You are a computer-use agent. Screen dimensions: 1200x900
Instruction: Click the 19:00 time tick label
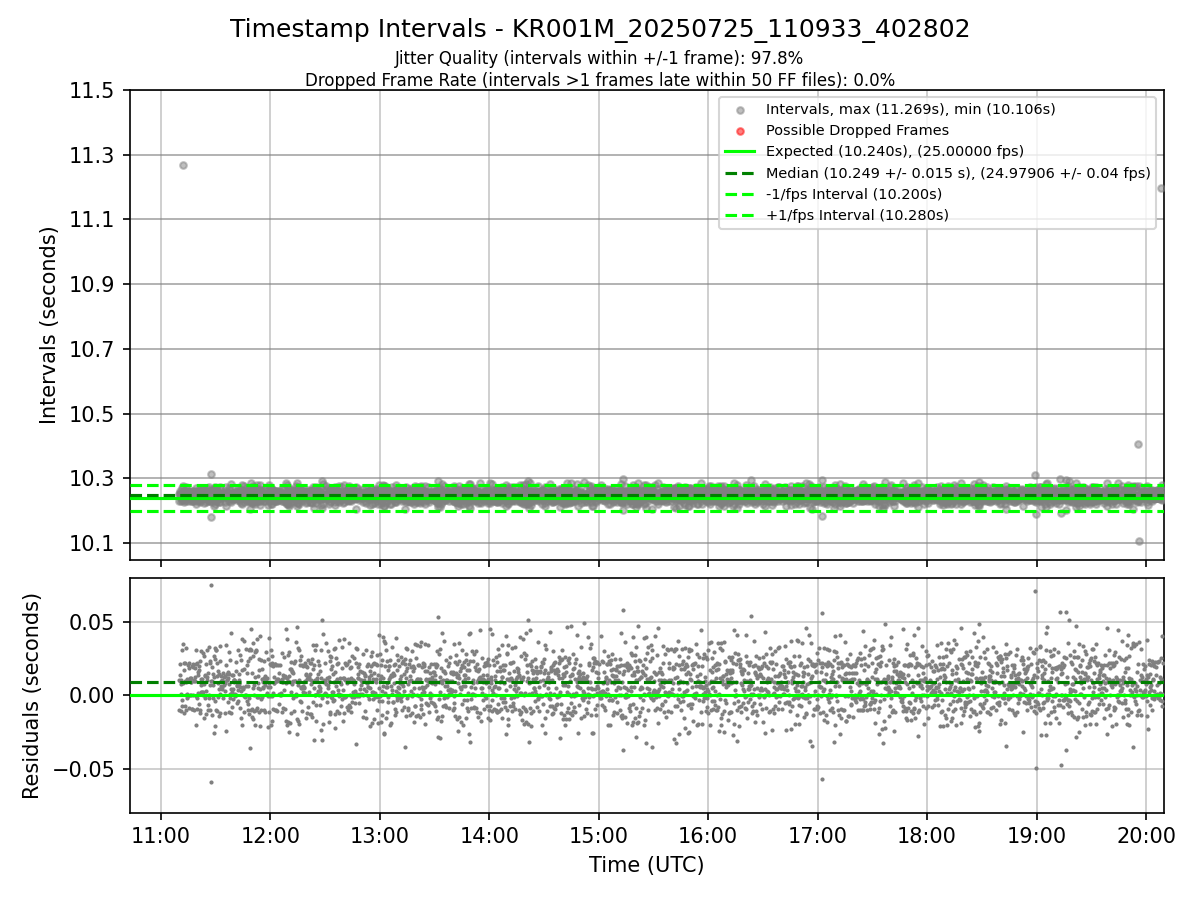point(1036,836)
